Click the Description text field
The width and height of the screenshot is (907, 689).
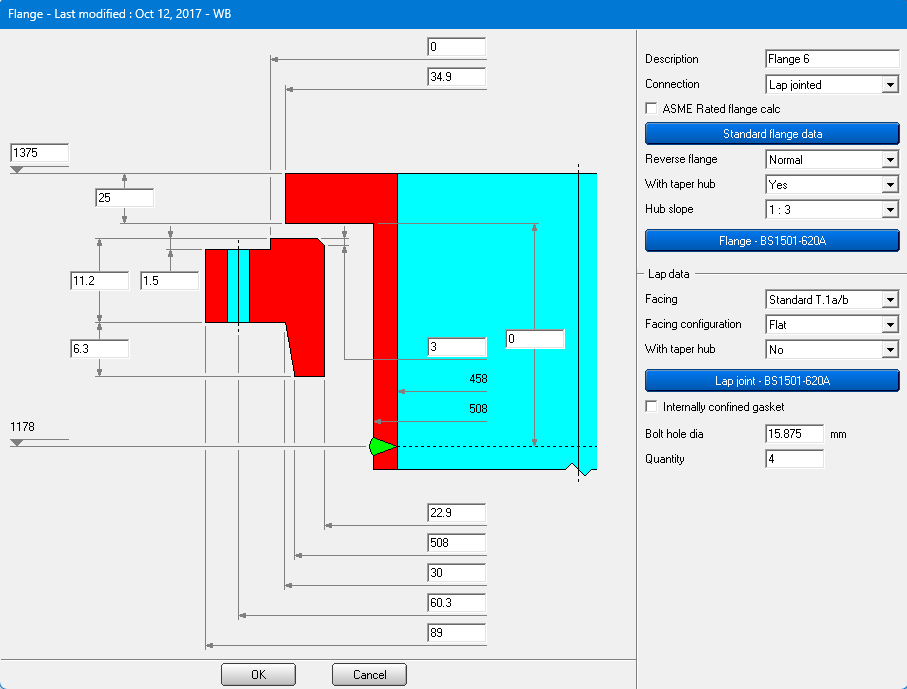point(831,59)
